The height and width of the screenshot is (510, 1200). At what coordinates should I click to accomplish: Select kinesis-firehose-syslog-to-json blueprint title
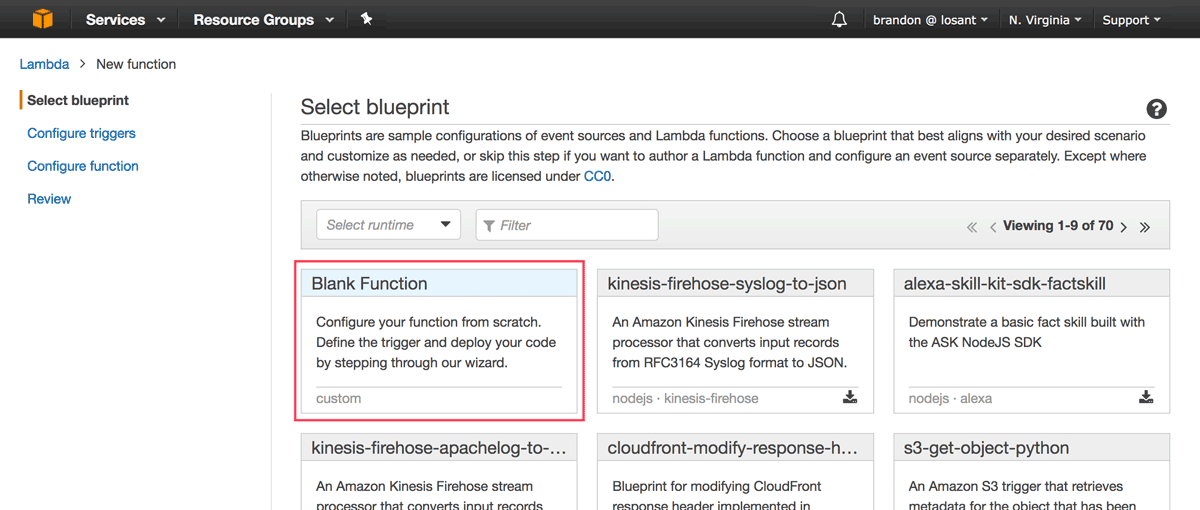(x=727, y=284)
